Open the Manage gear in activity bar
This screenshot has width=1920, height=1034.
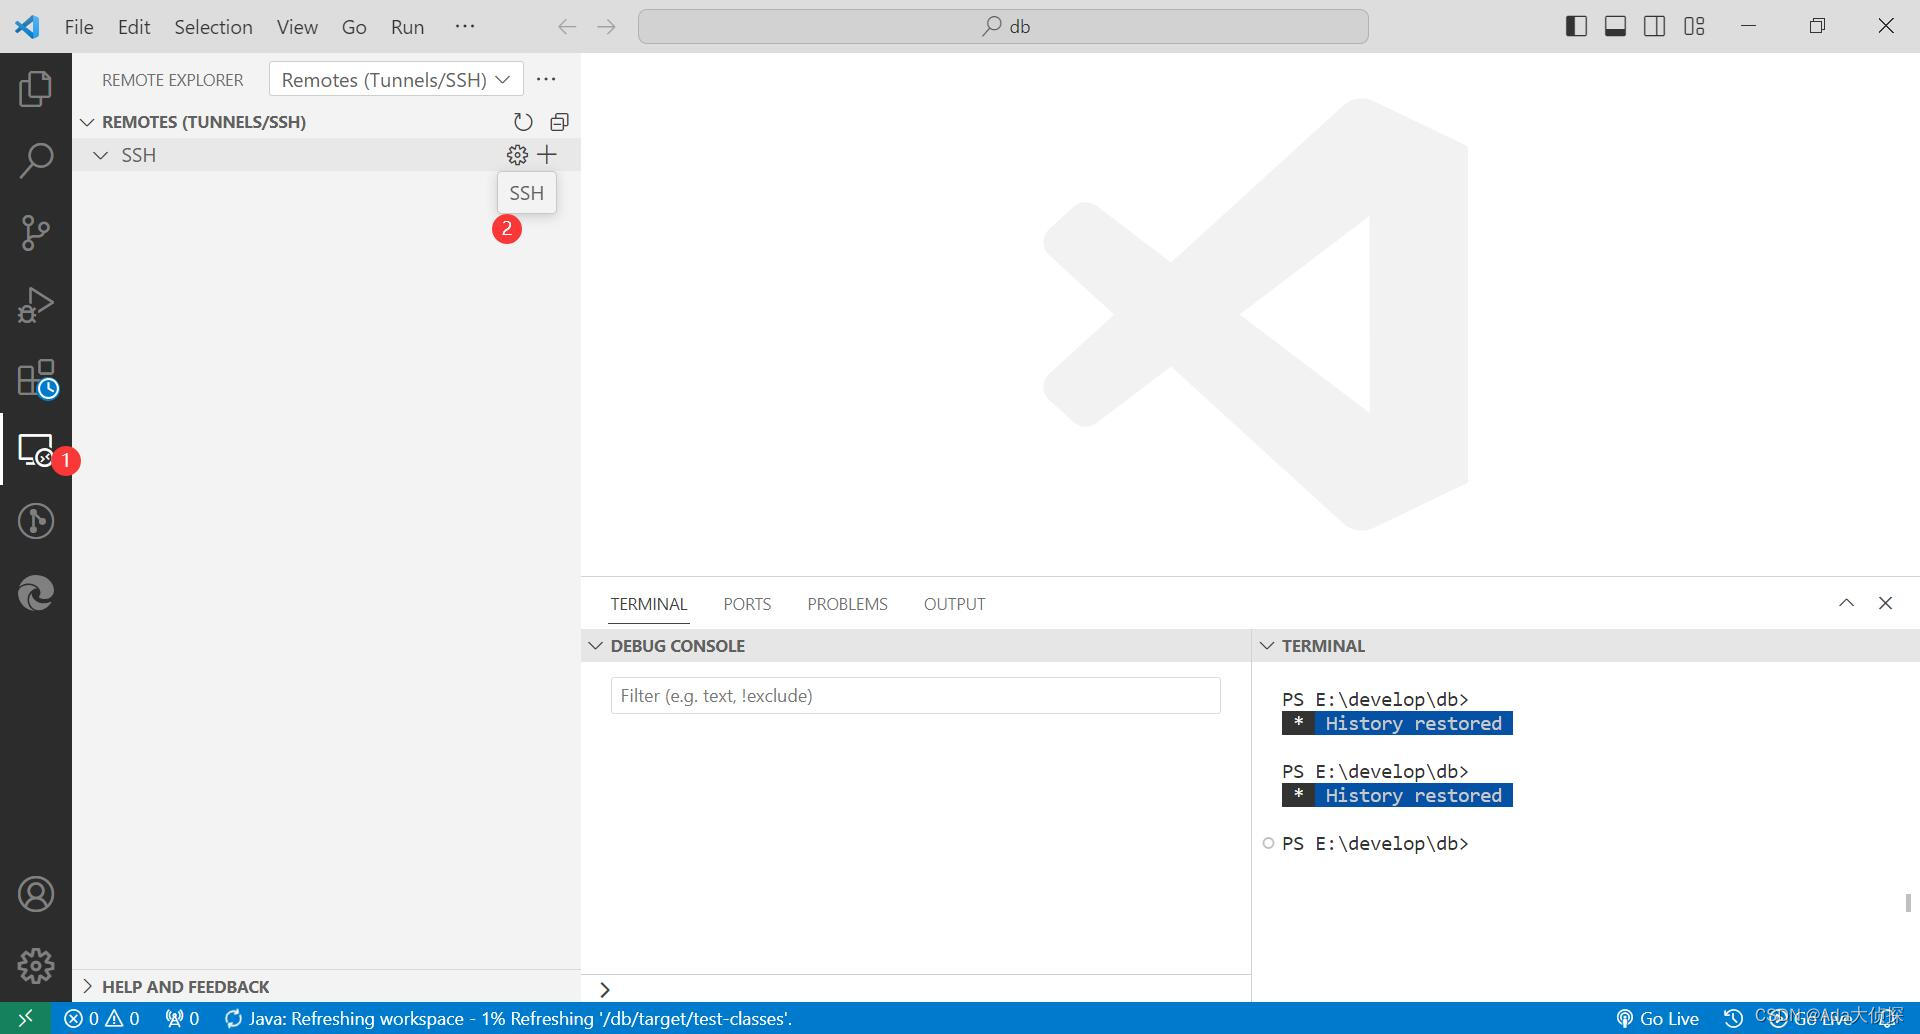point(36,966)
